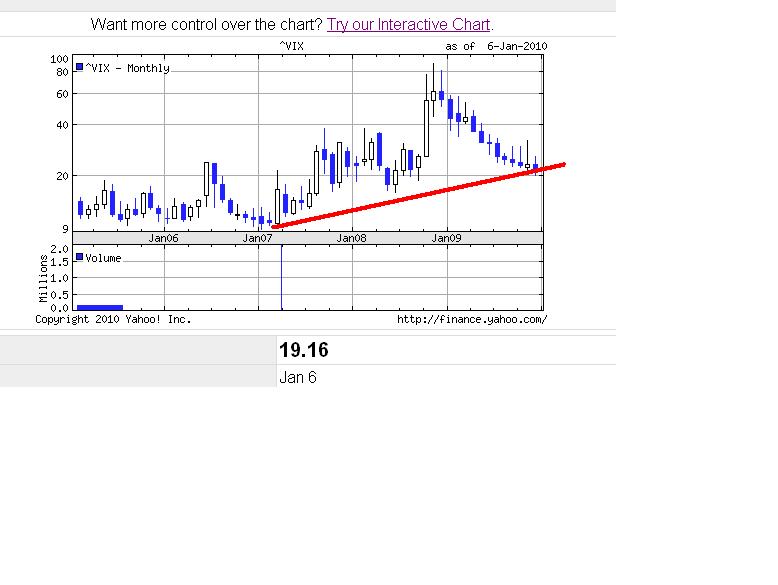Click the '60' price axis label
Image resolution: width=778 pixels, height=585 pixels.
[63, 94]
